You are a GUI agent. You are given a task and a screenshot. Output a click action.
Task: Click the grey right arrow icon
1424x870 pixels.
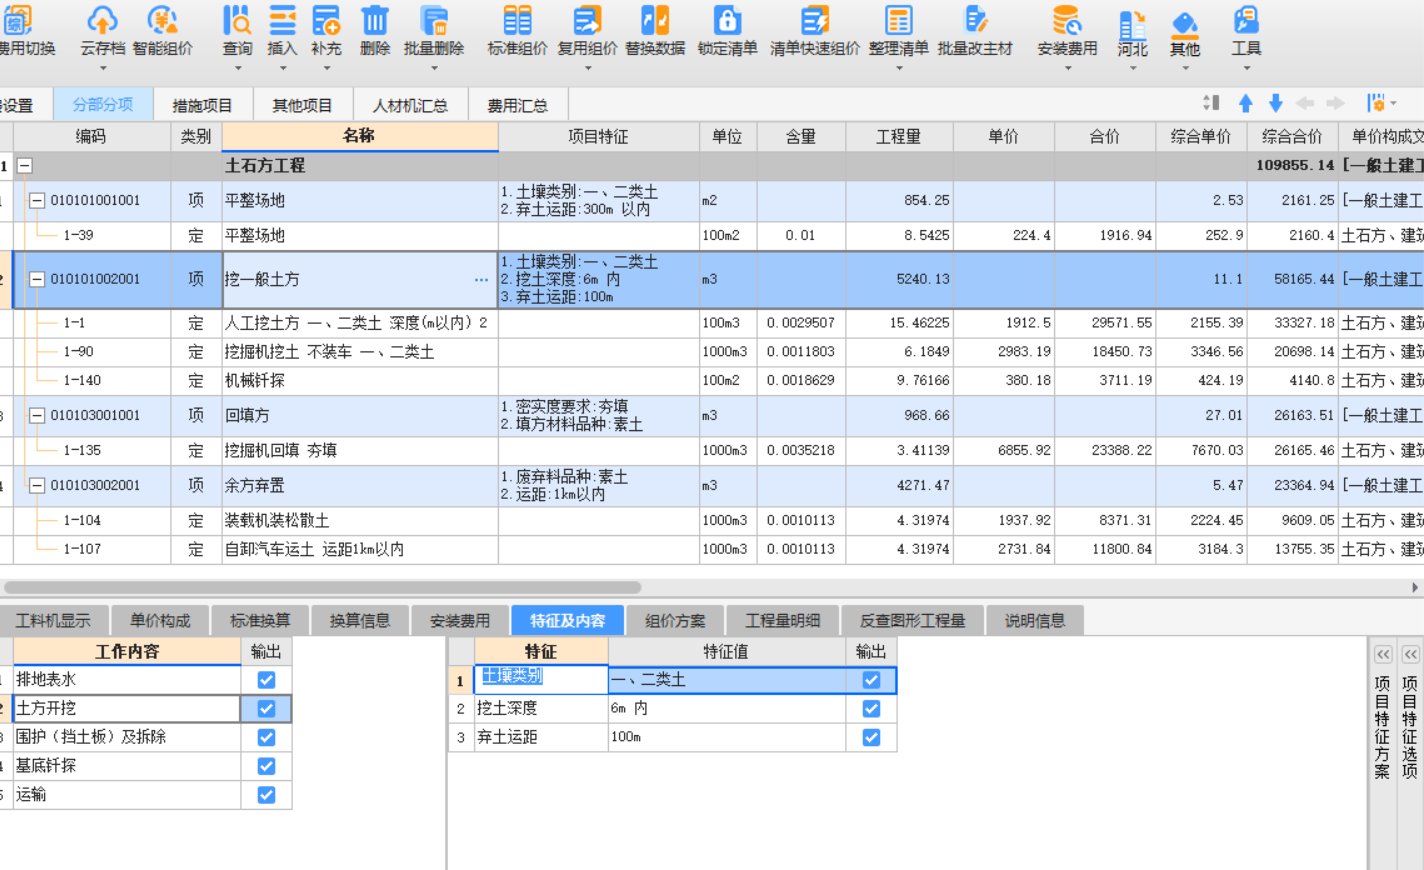[x=1335, y=103]
